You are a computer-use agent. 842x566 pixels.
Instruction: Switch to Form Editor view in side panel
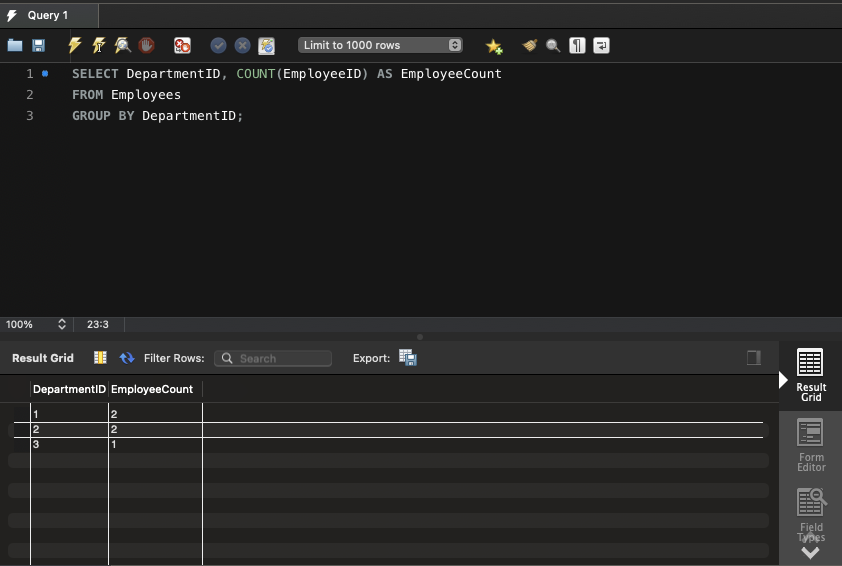(x=811, y=446)
